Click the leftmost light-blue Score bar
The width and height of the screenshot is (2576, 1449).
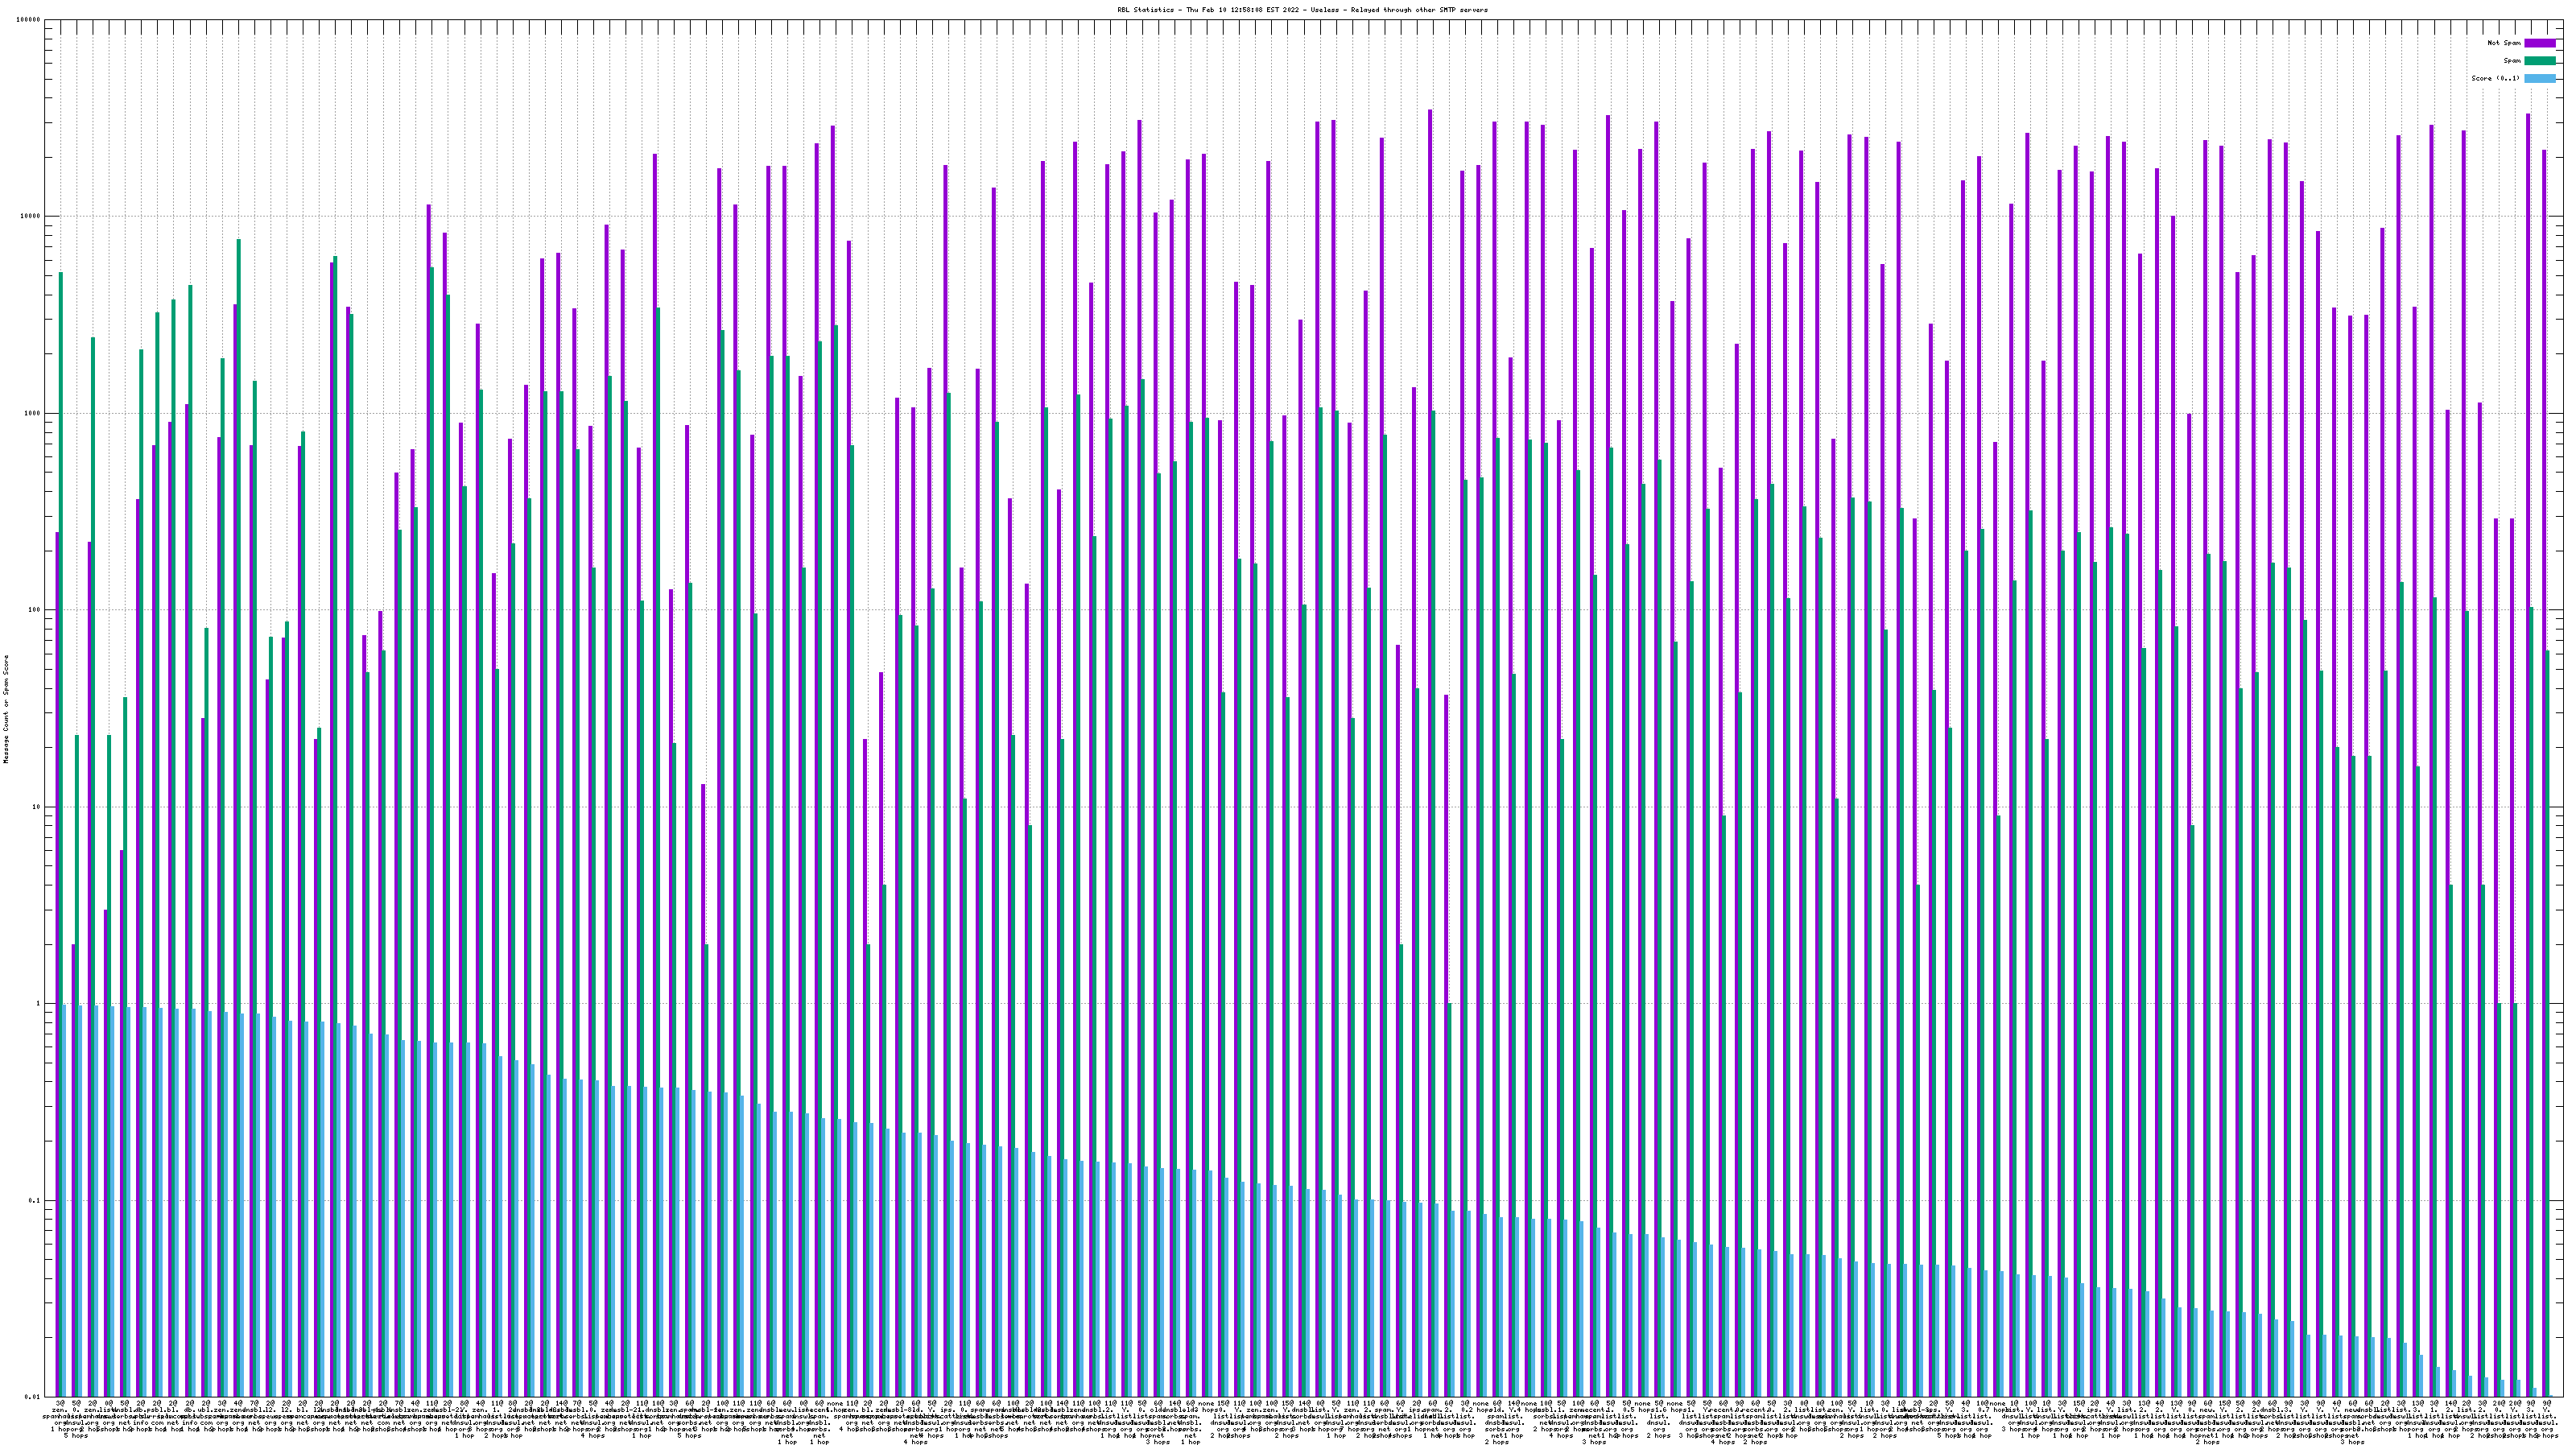[x=65, y=1200]
